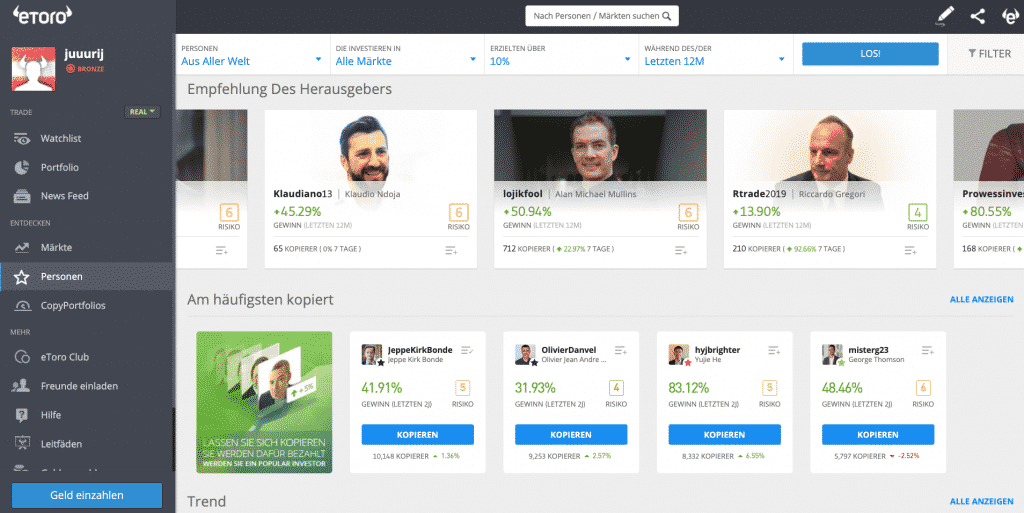1024x513 pixels.
Task: Open Erzielten über 10% dropdown
Action: point(561,55)
